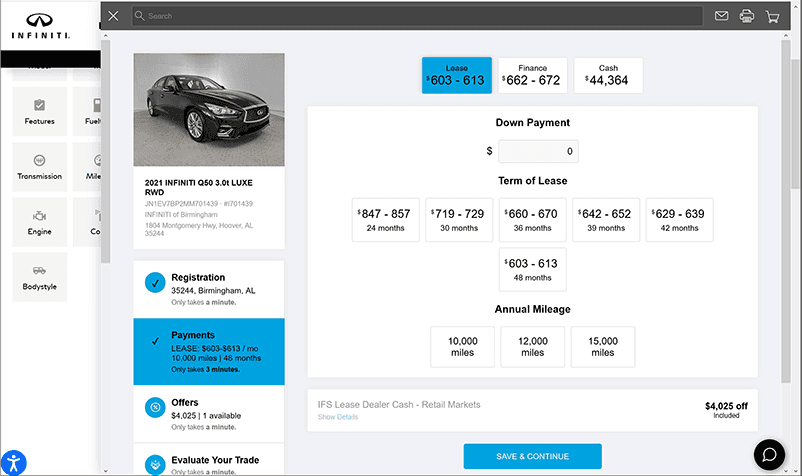Select the 39 months lease term
802x476 pixels.
click(x=606, y=220)
